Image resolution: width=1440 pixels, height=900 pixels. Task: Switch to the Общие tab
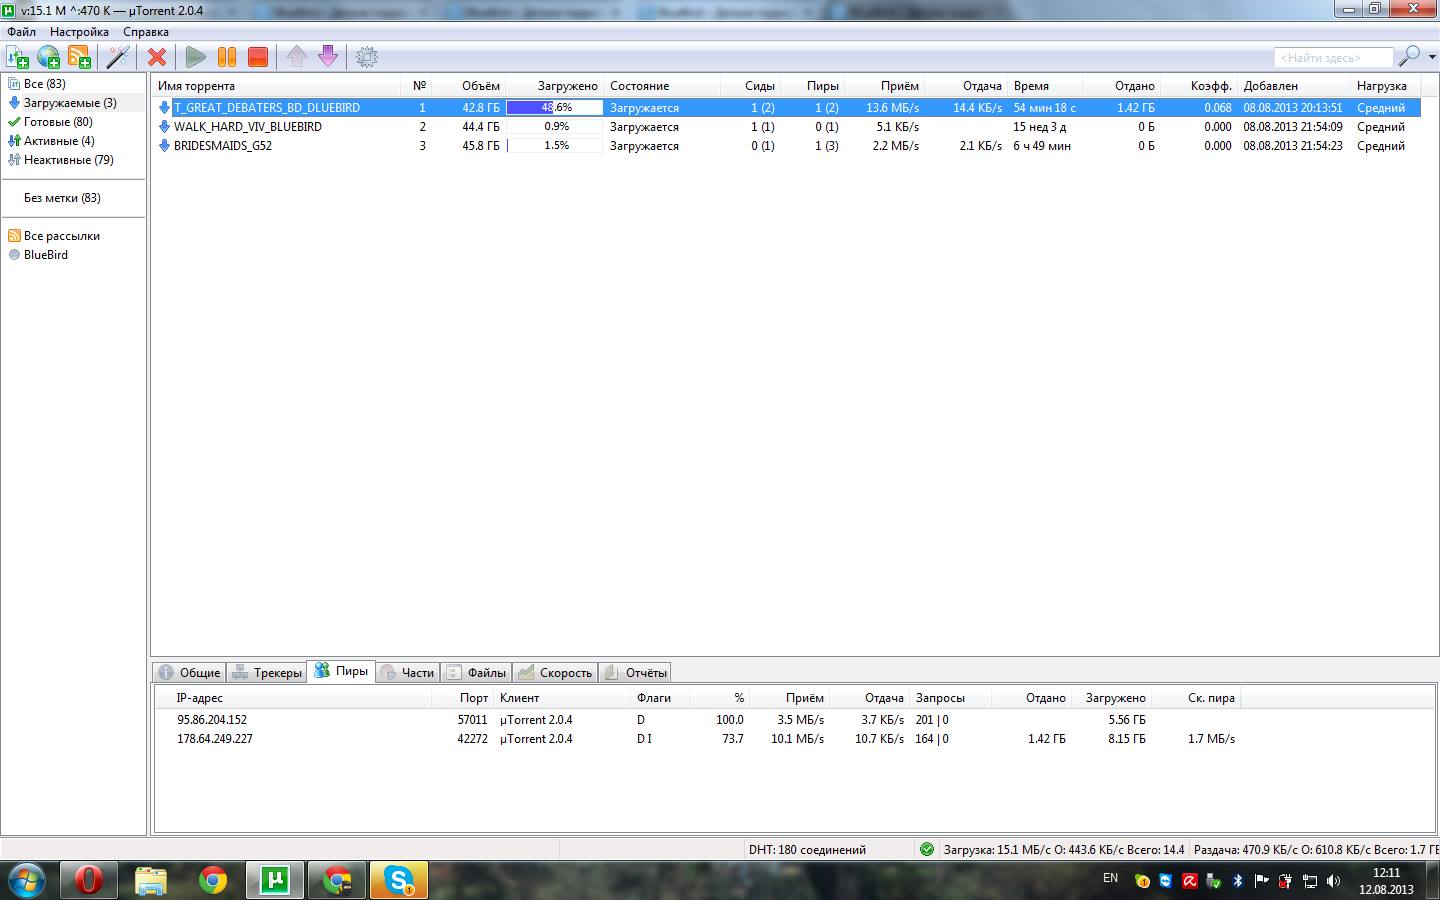189,673
